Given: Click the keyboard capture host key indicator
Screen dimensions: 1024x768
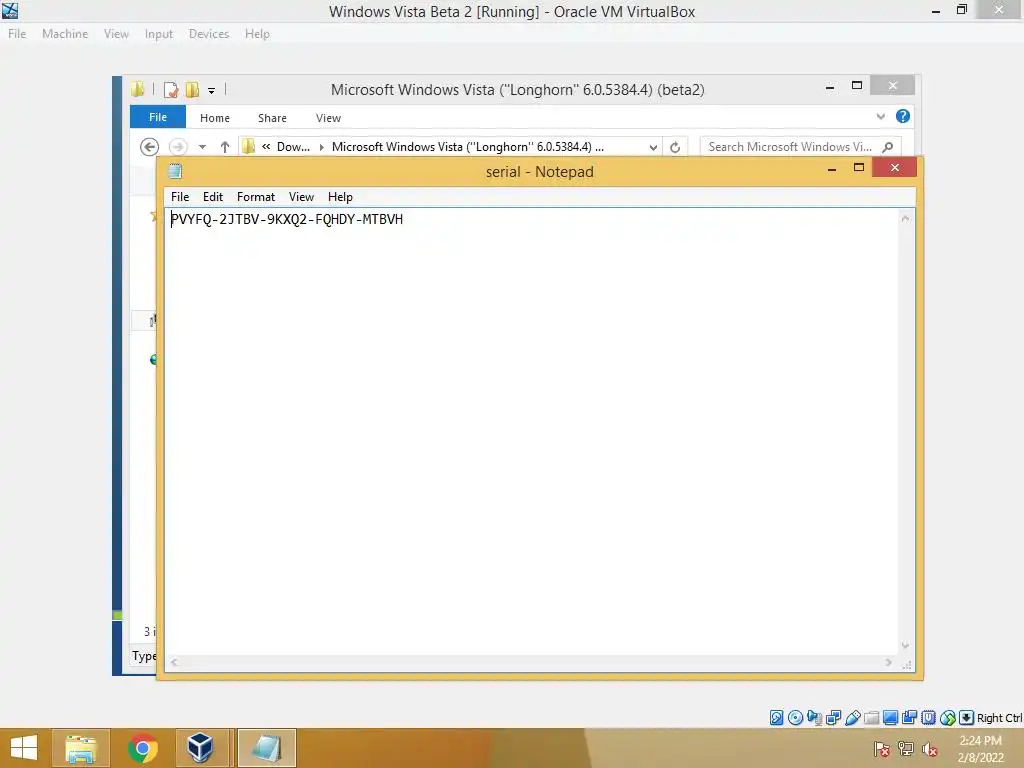Looking at the screenshot, I should coord(967,718).
